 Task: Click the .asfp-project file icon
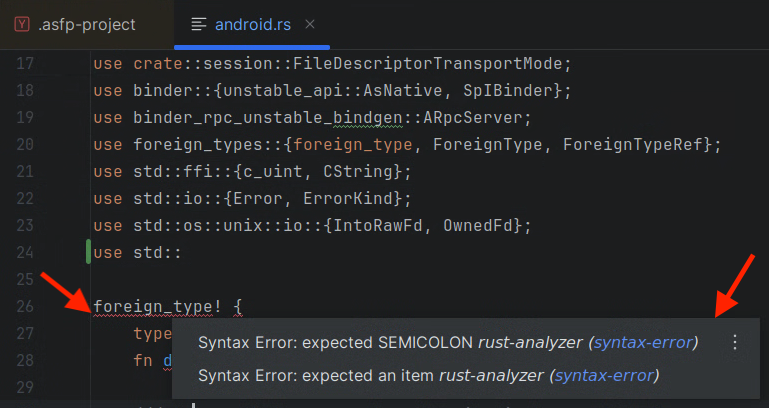point(22,24)
